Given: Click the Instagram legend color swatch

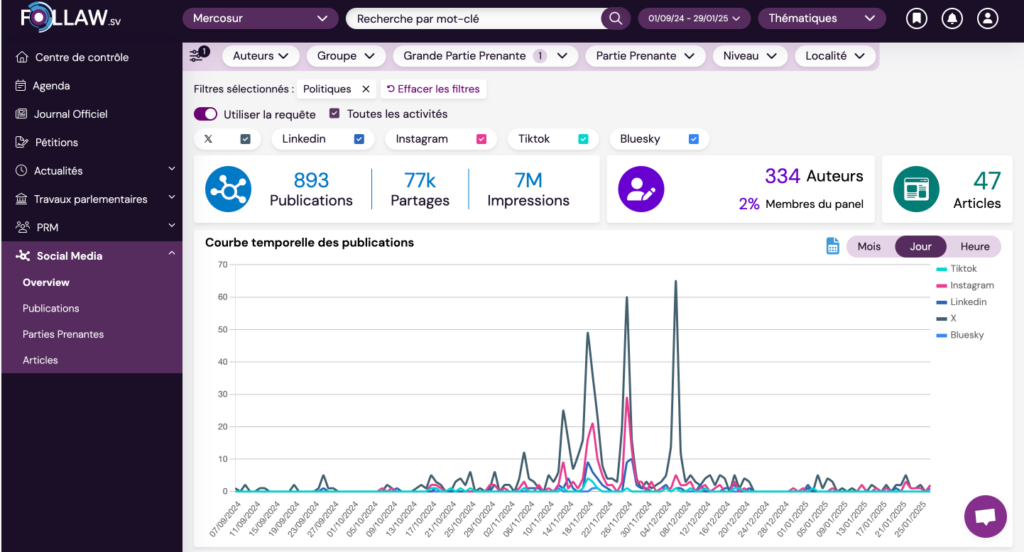Looking at the screenshot, I should 941,285.
